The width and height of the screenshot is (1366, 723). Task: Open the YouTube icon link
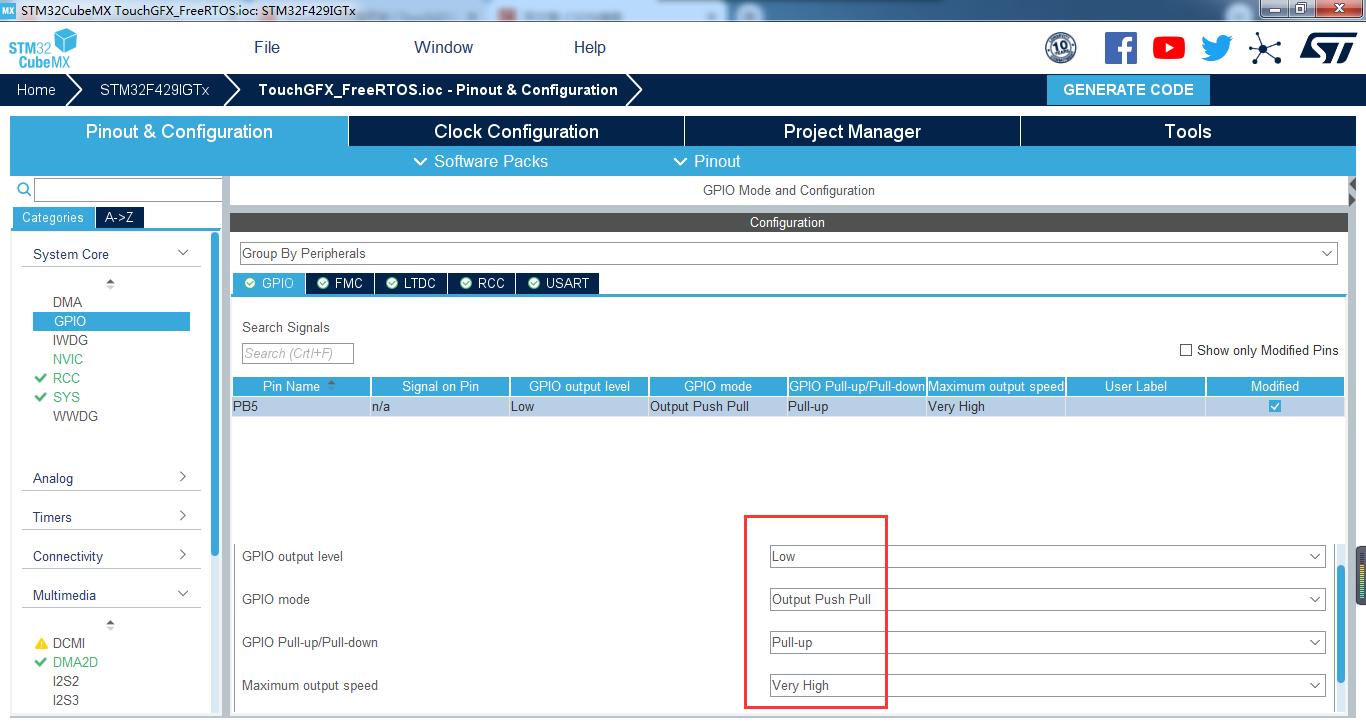(x=1168, y=47)
